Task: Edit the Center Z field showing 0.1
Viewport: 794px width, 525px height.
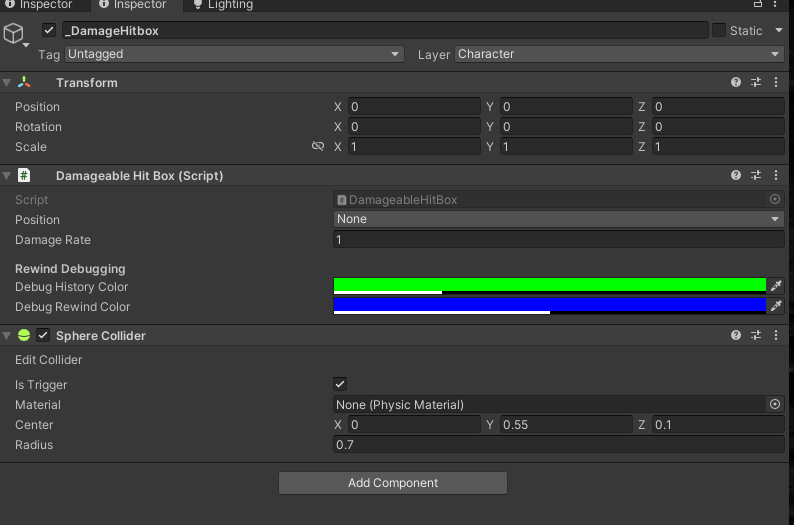Action: 718,425
